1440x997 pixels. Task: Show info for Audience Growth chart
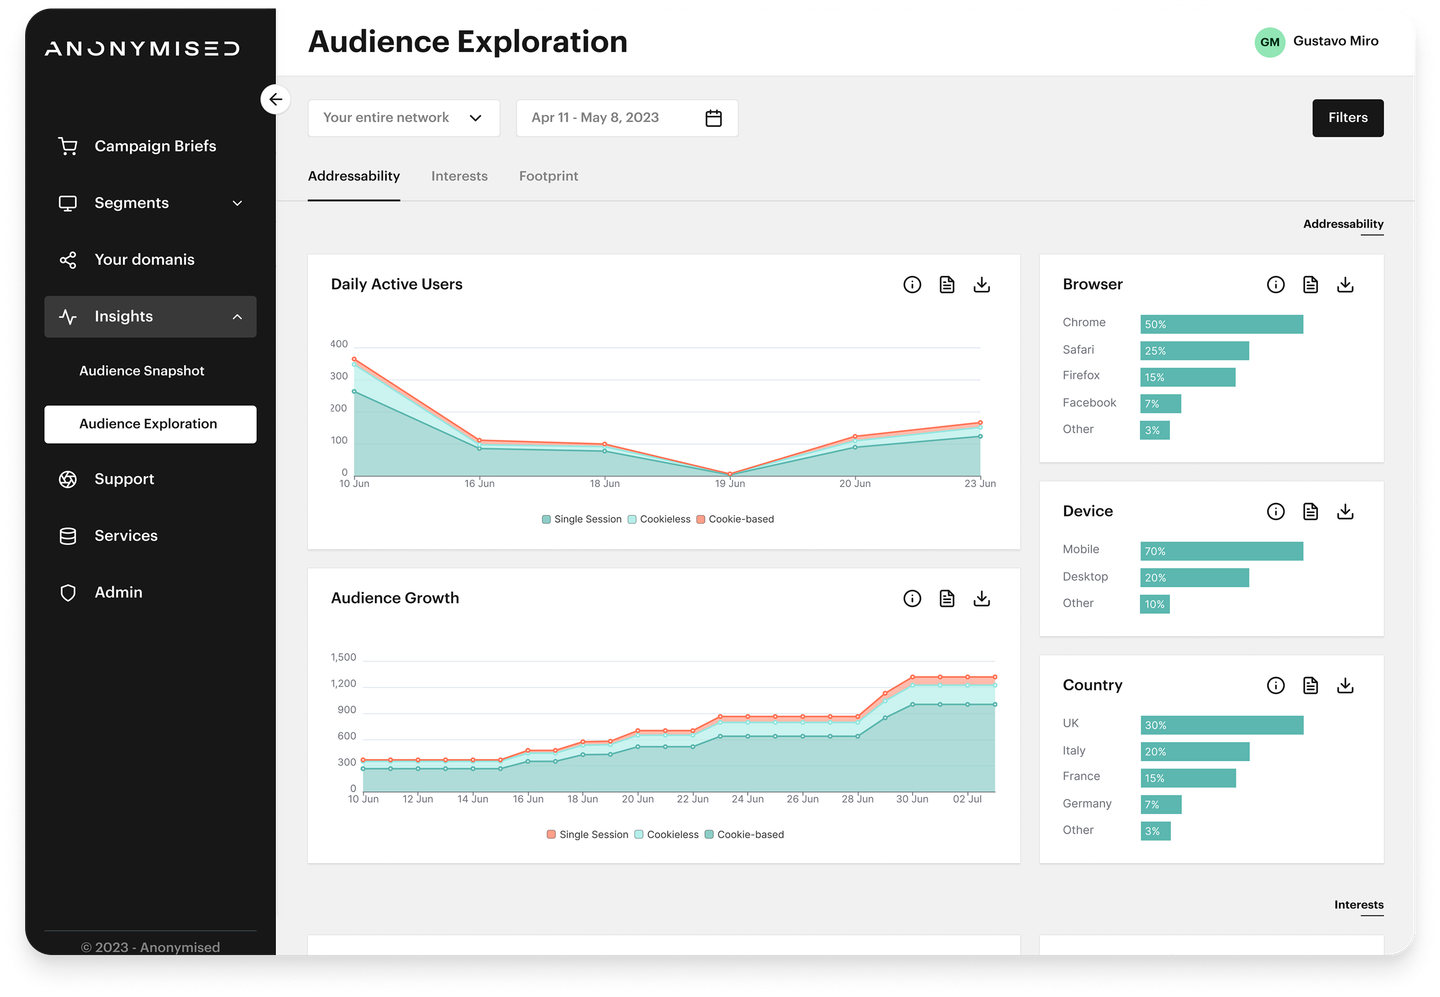click(912, 599)
